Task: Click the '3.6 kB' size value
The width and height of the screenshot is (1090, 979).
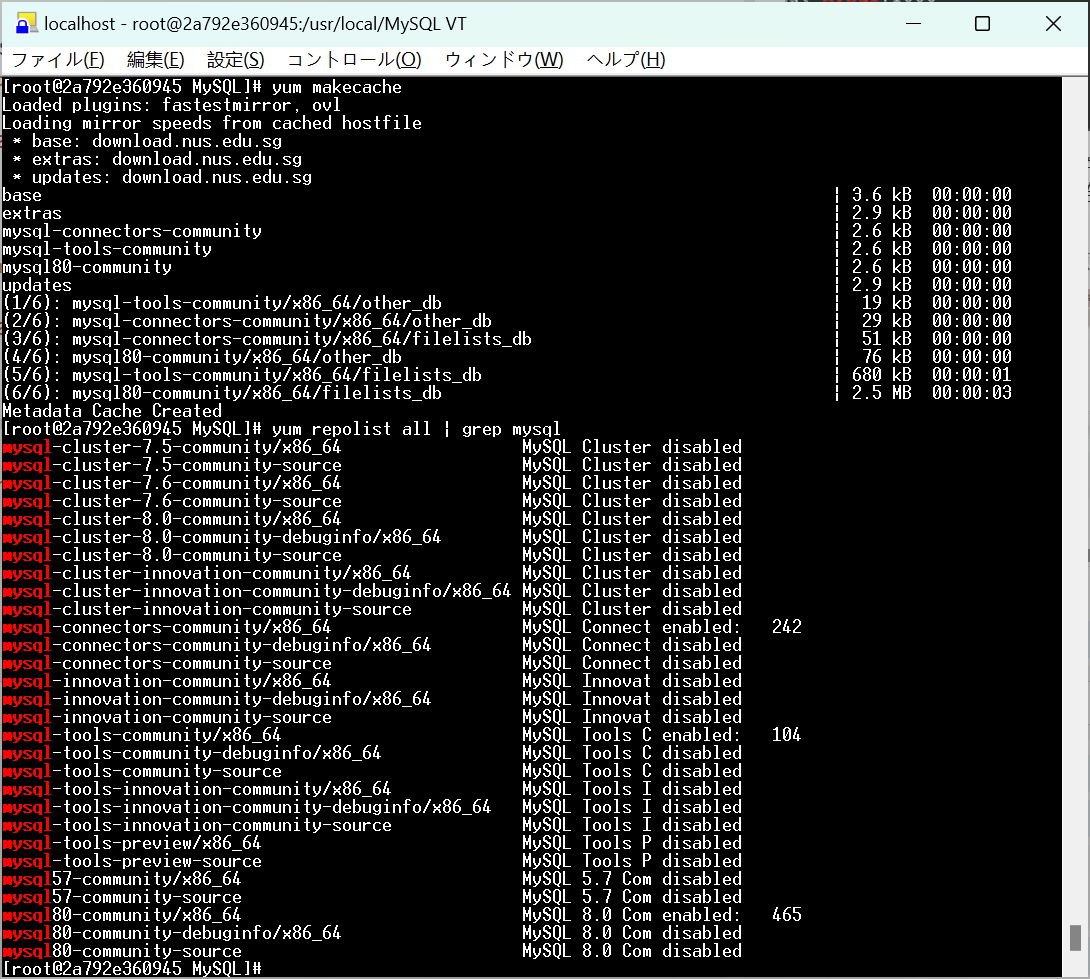Action: (x=881, y=195)
